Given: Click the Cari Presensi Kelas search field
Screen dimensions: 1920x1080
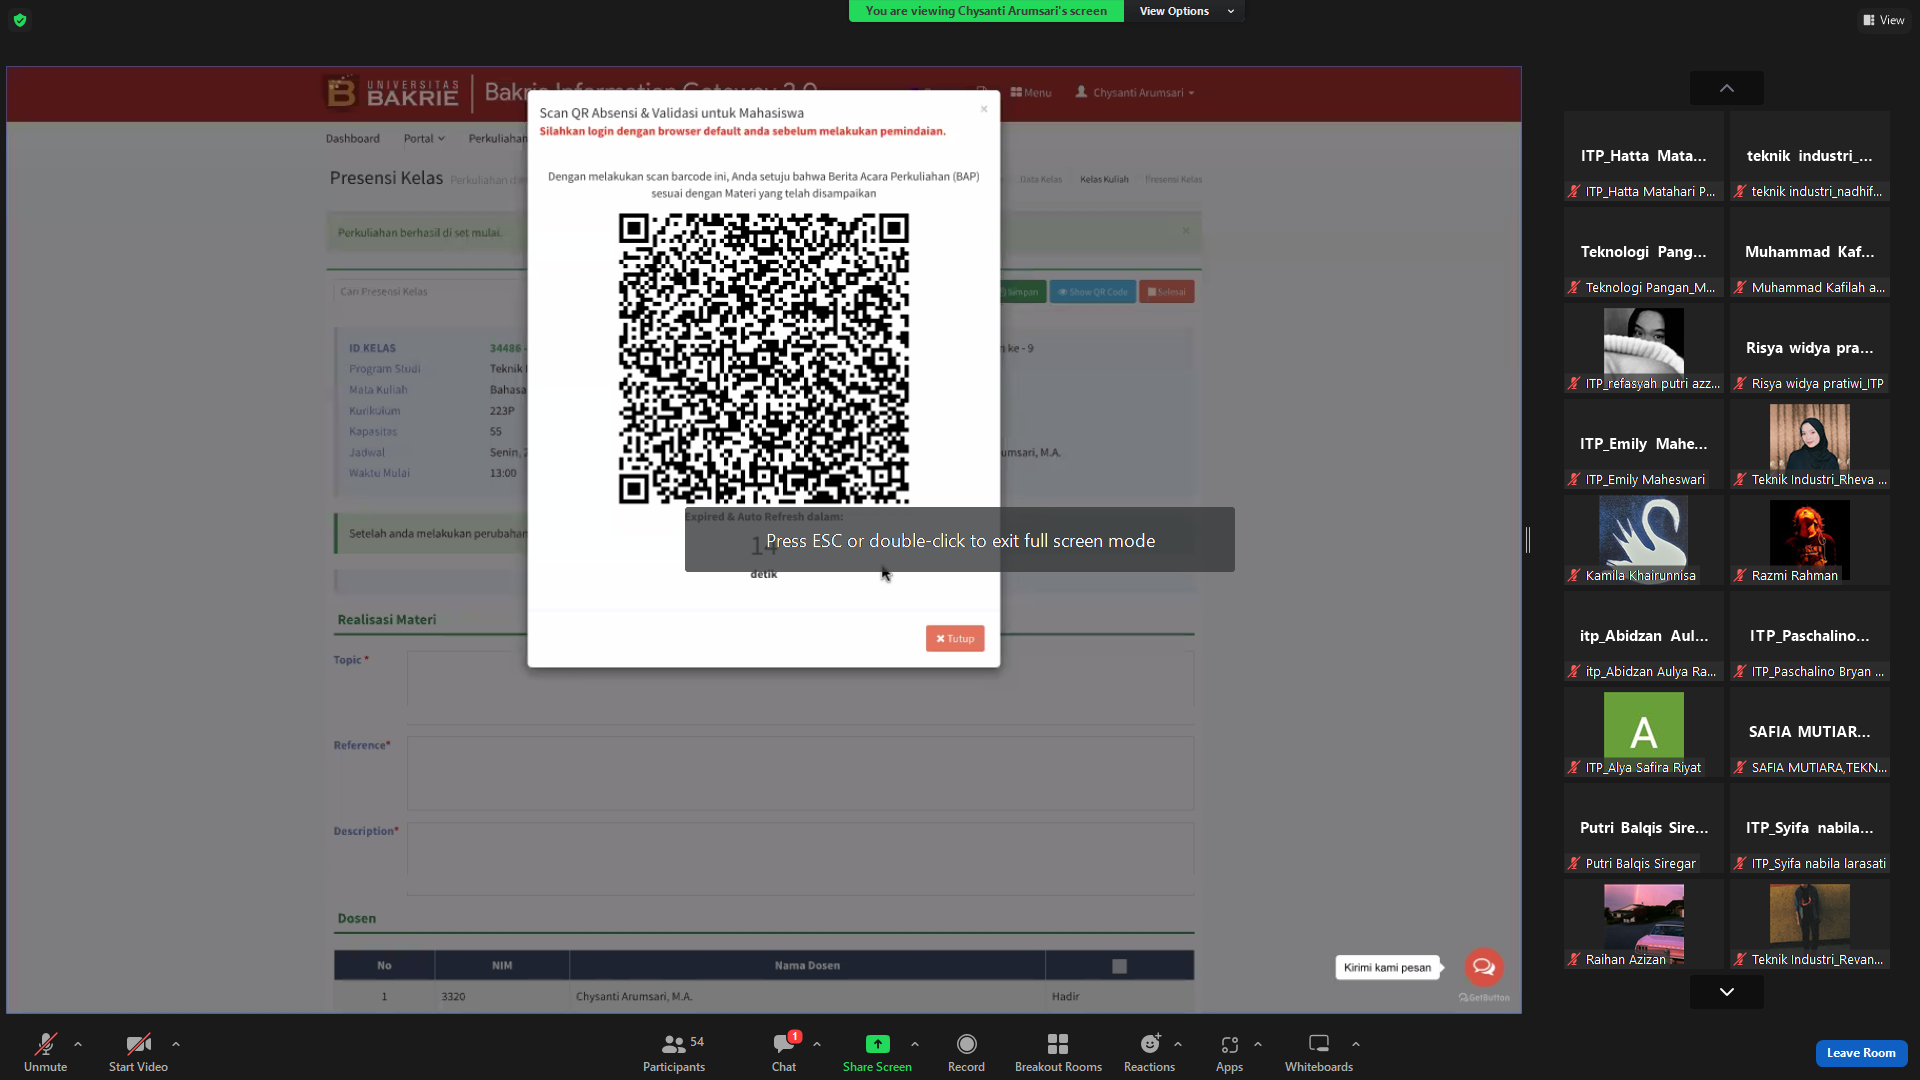Looking at the screenshot, I should click(430, 292).
